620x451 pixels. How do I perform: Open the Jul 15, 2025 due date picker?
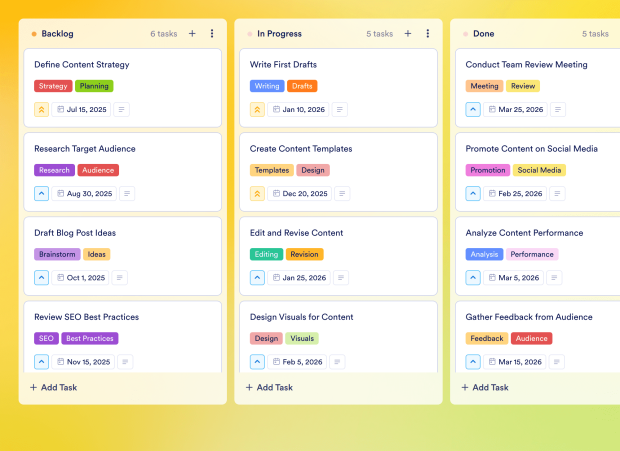coord(83,109)
